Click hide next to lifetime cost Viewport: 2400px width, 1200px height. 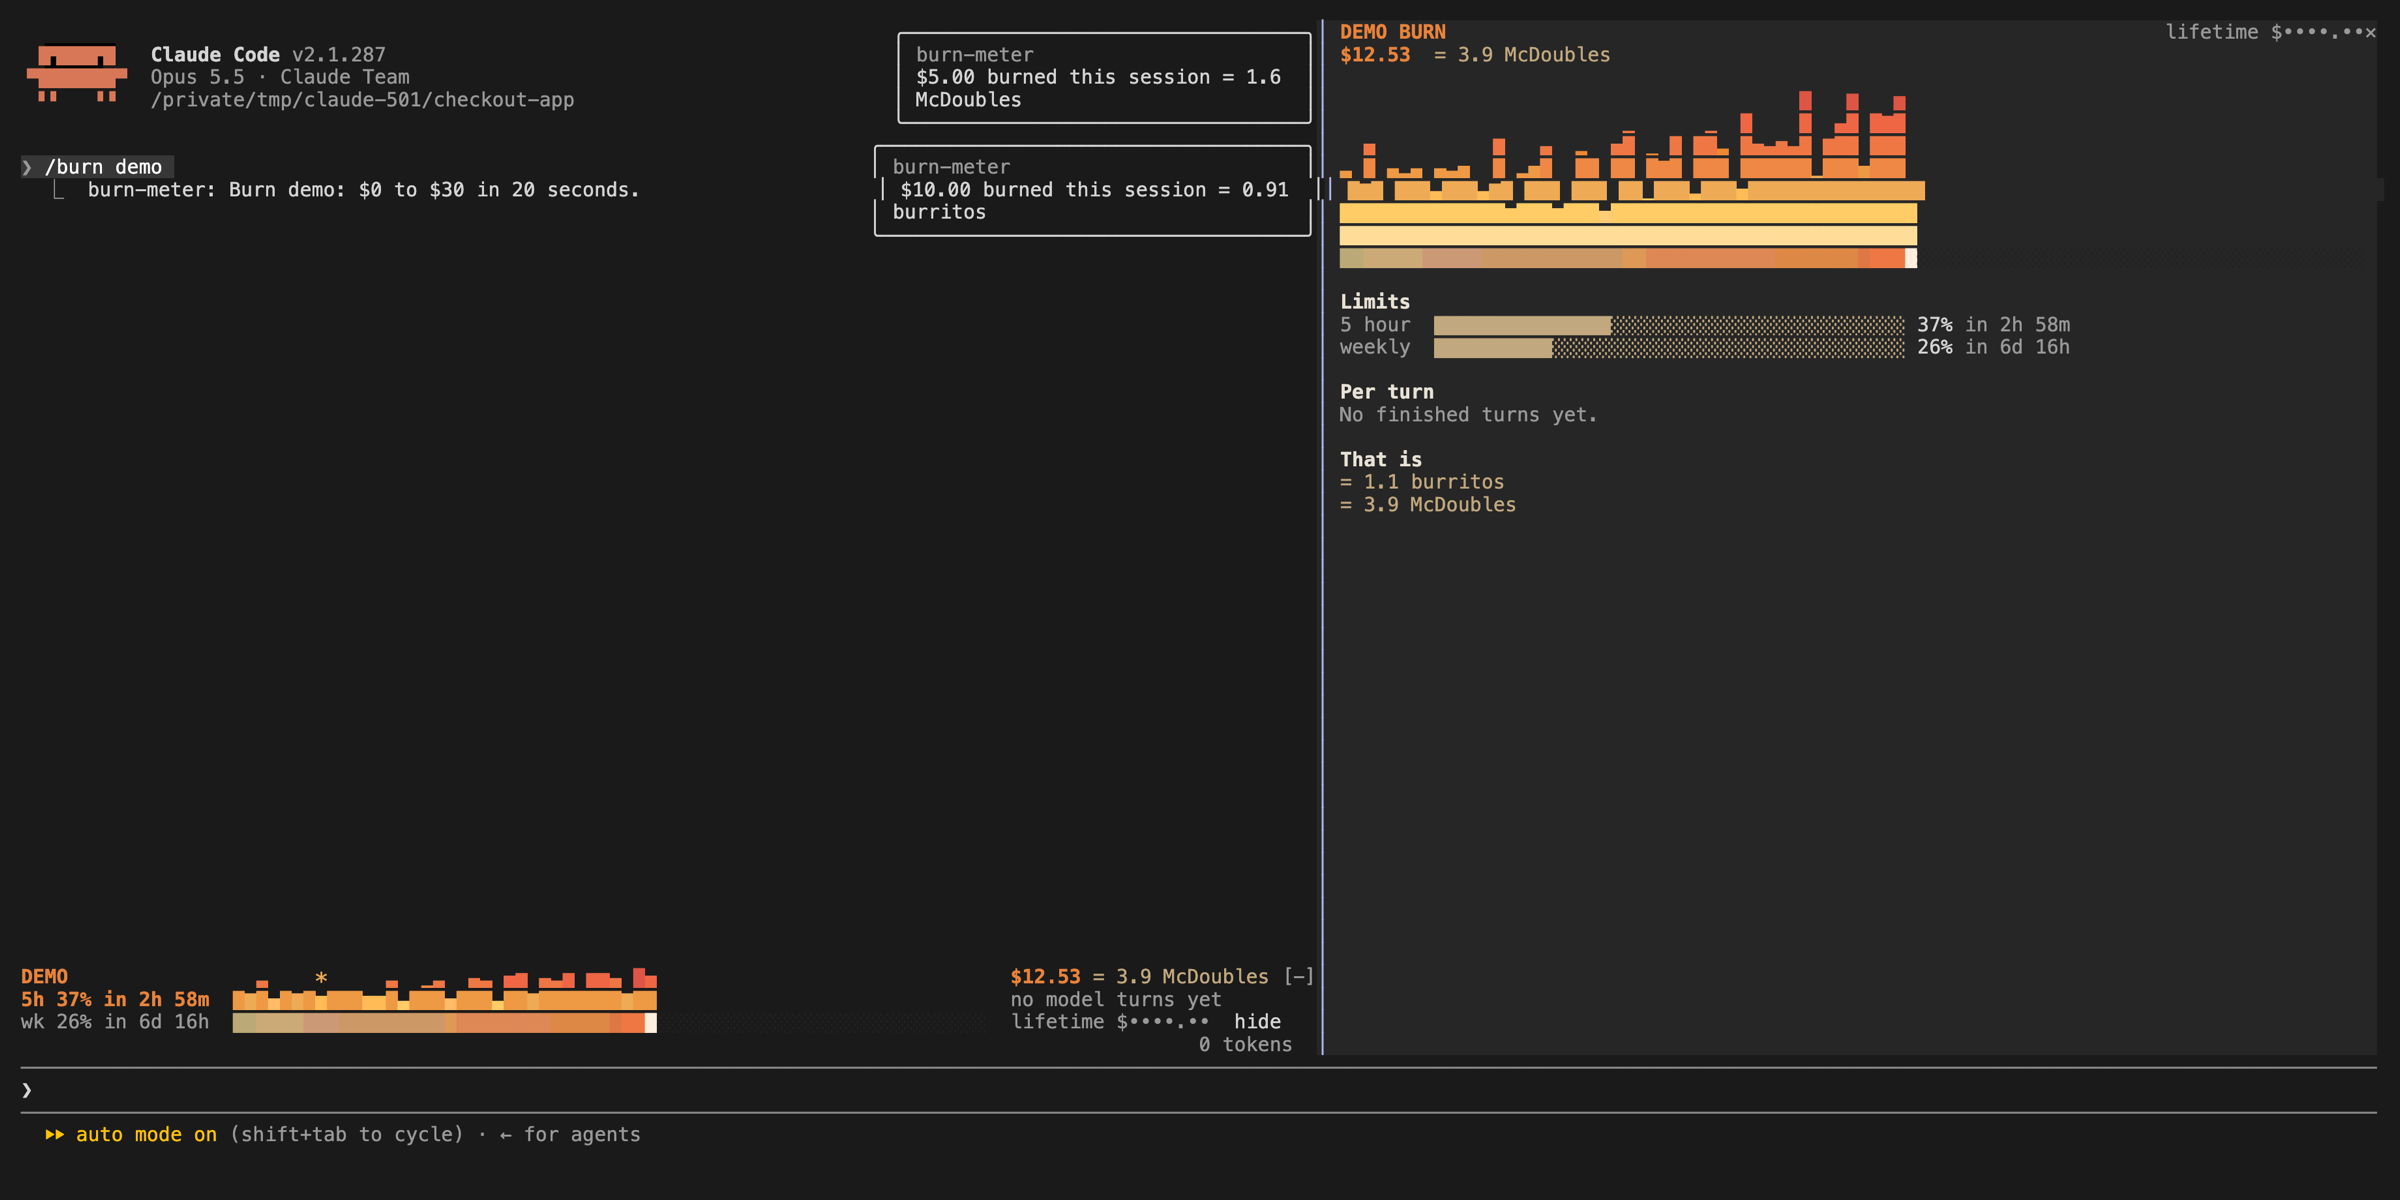(x=1257, y=1022)
